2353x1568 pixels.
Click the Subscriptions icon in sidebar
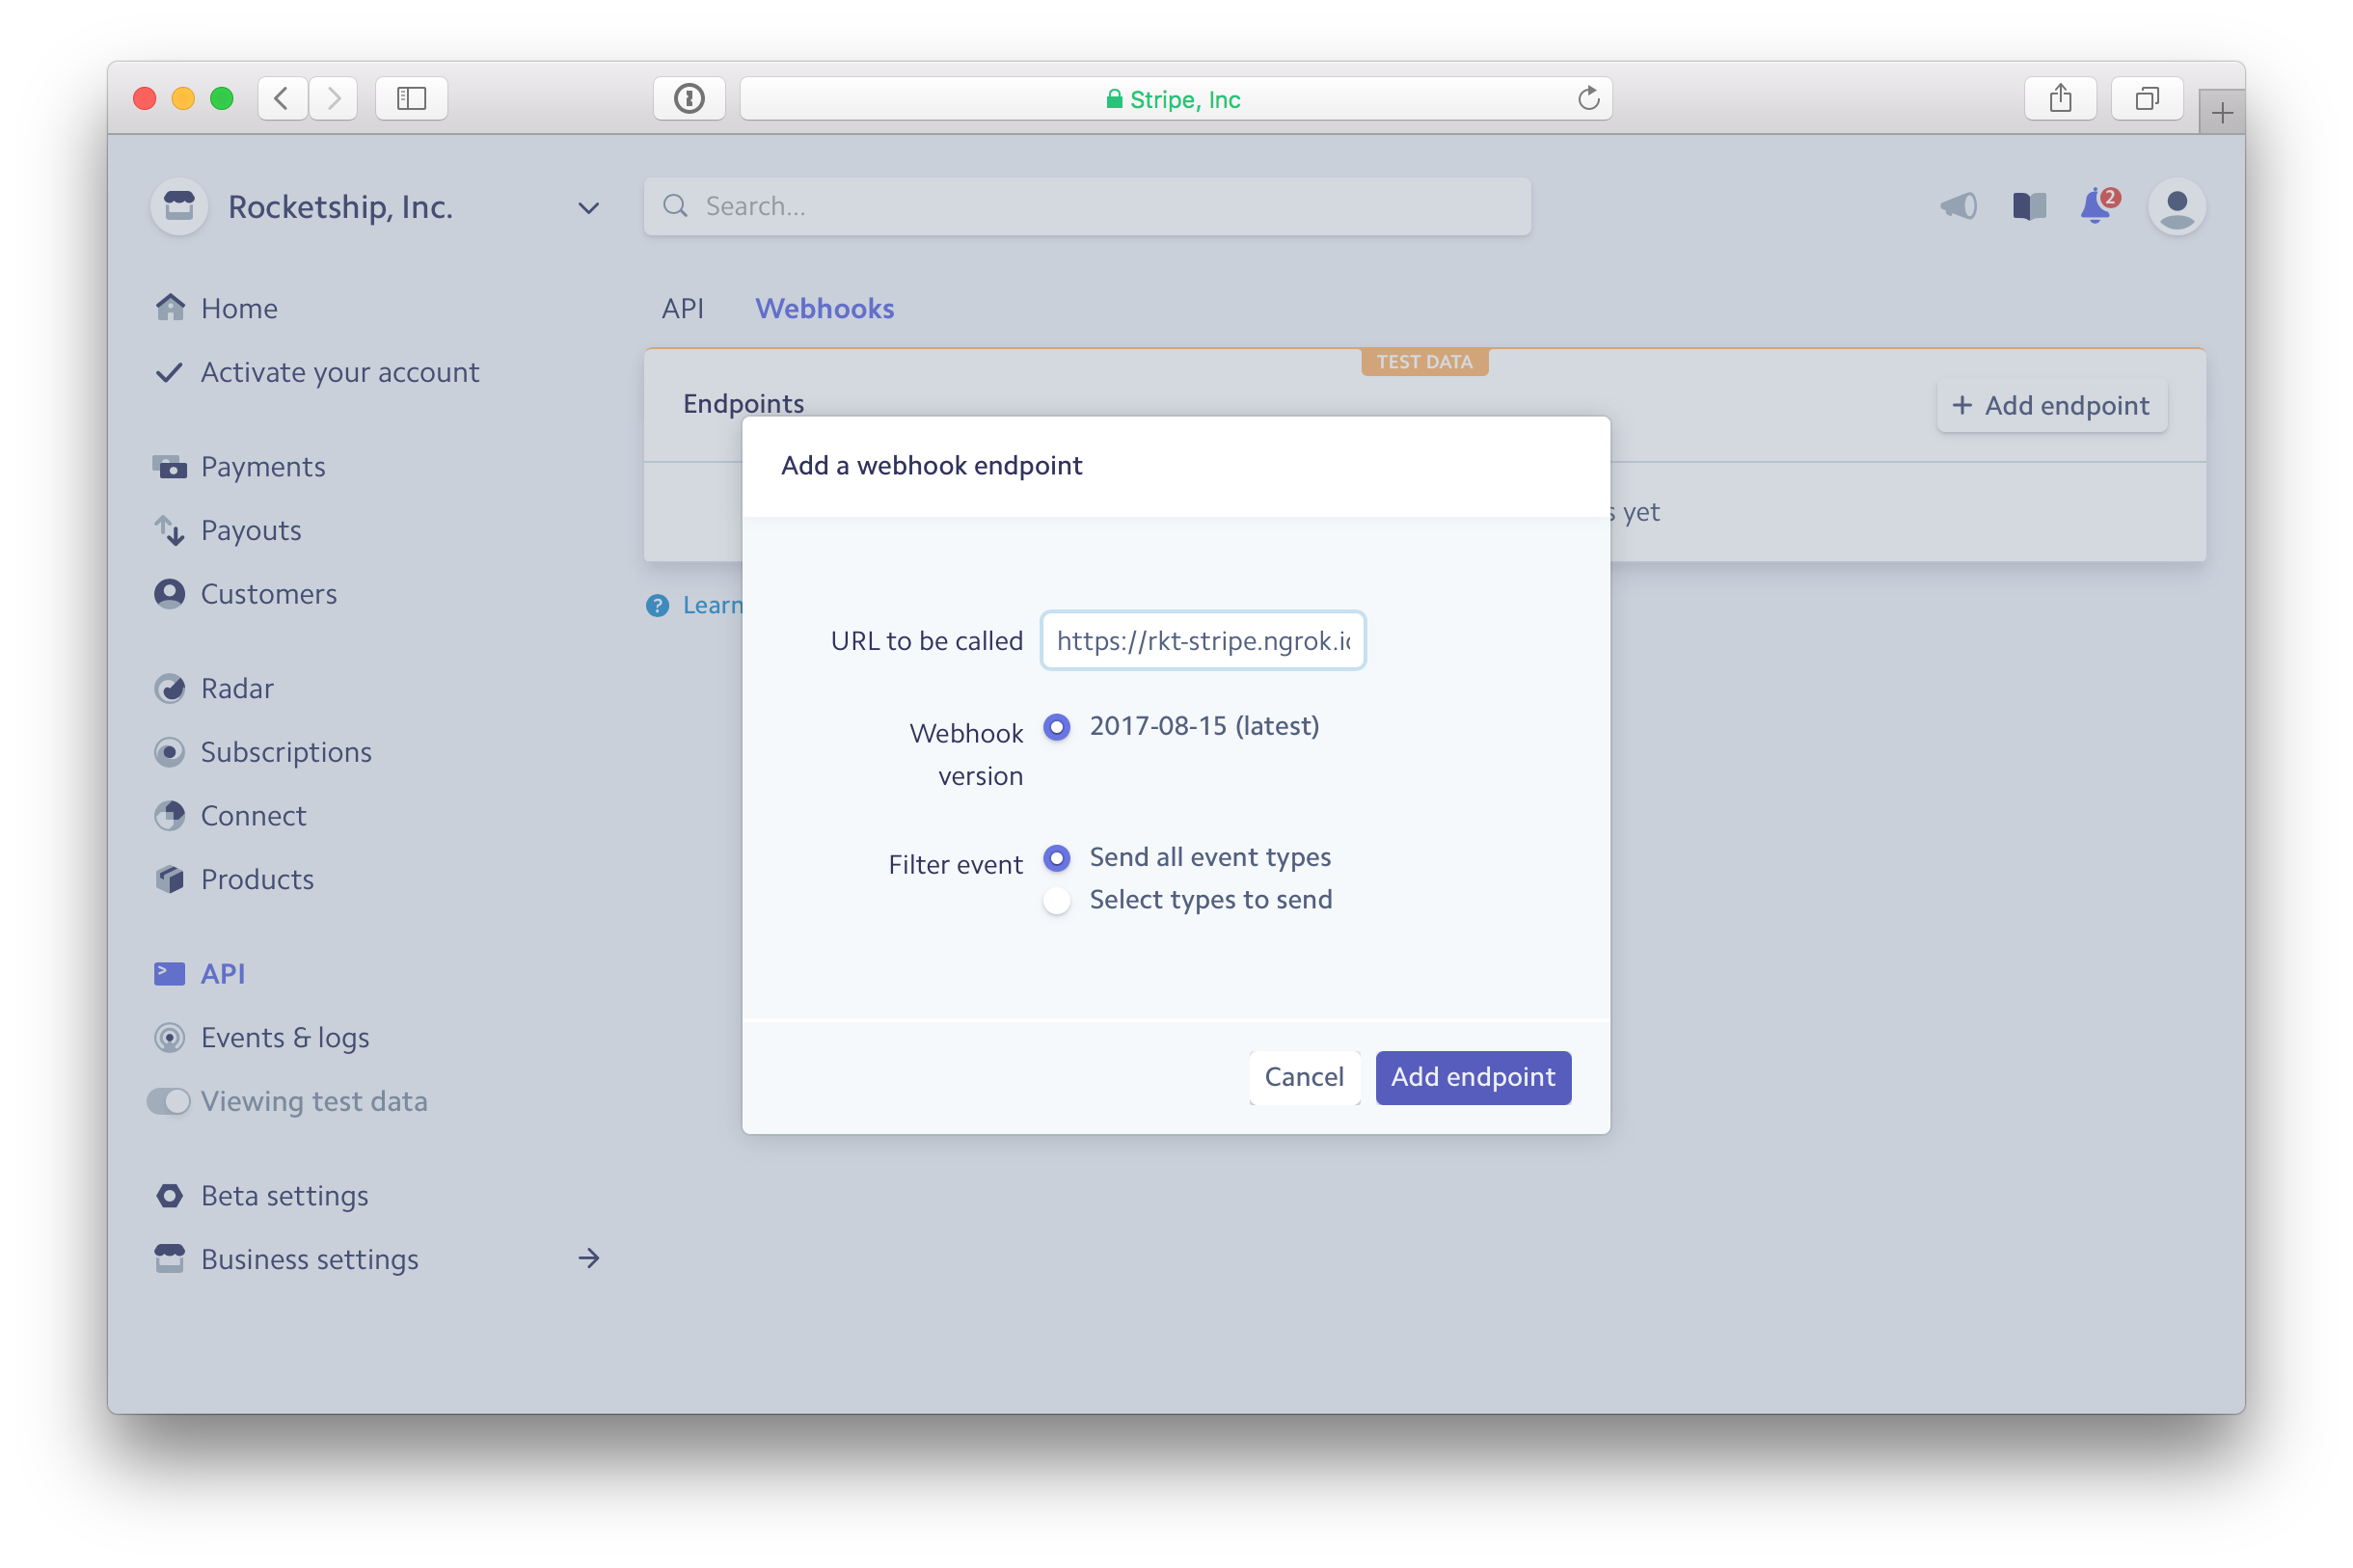click(172, 751)
